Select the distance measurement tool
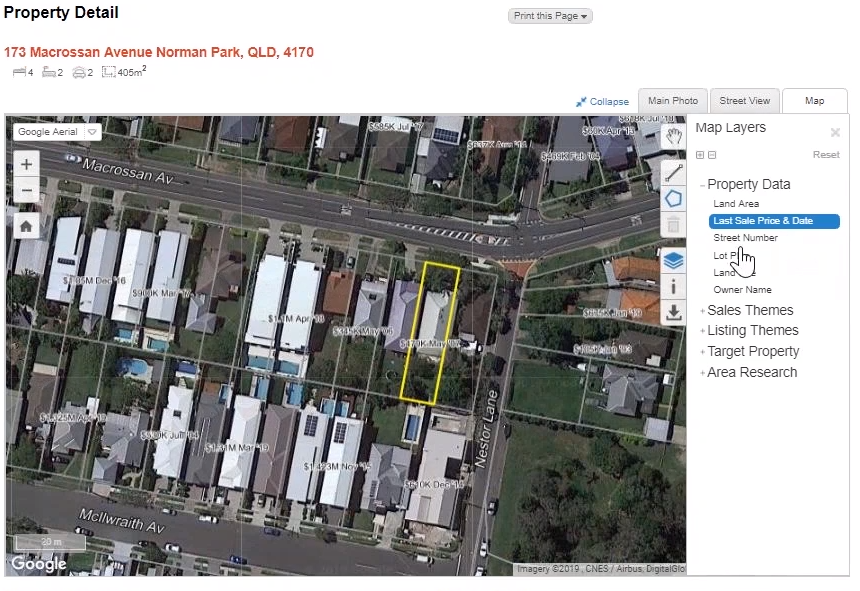Viewport: 860px width, 591px height. [x=673, y=171]
